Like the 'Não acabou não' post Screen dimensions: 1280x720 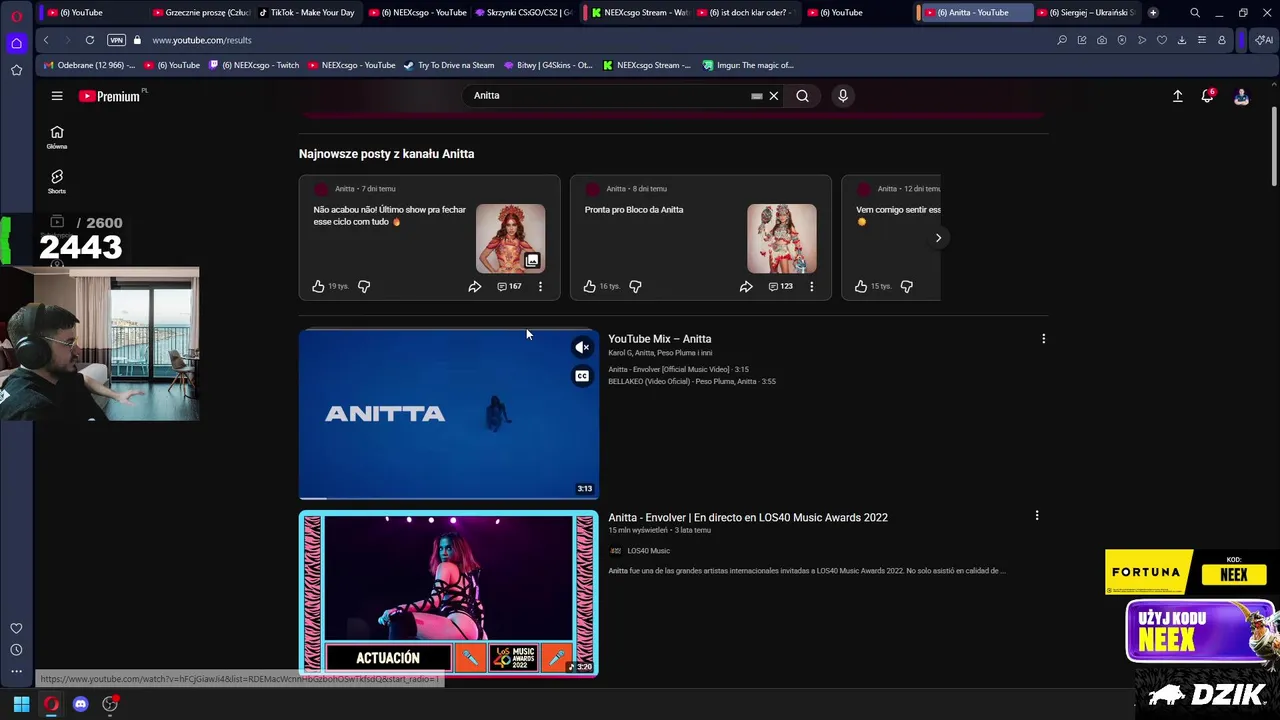pyautogui.click(x=318, y=286)
